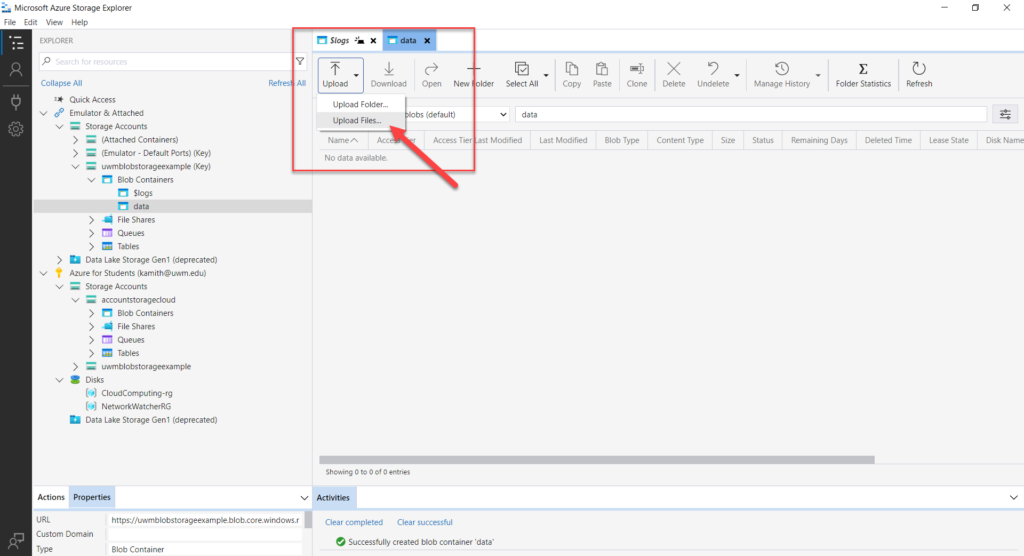Click the Refresh toolbar icon
This screenshot has height=556, width=1024.
[919, 74]
